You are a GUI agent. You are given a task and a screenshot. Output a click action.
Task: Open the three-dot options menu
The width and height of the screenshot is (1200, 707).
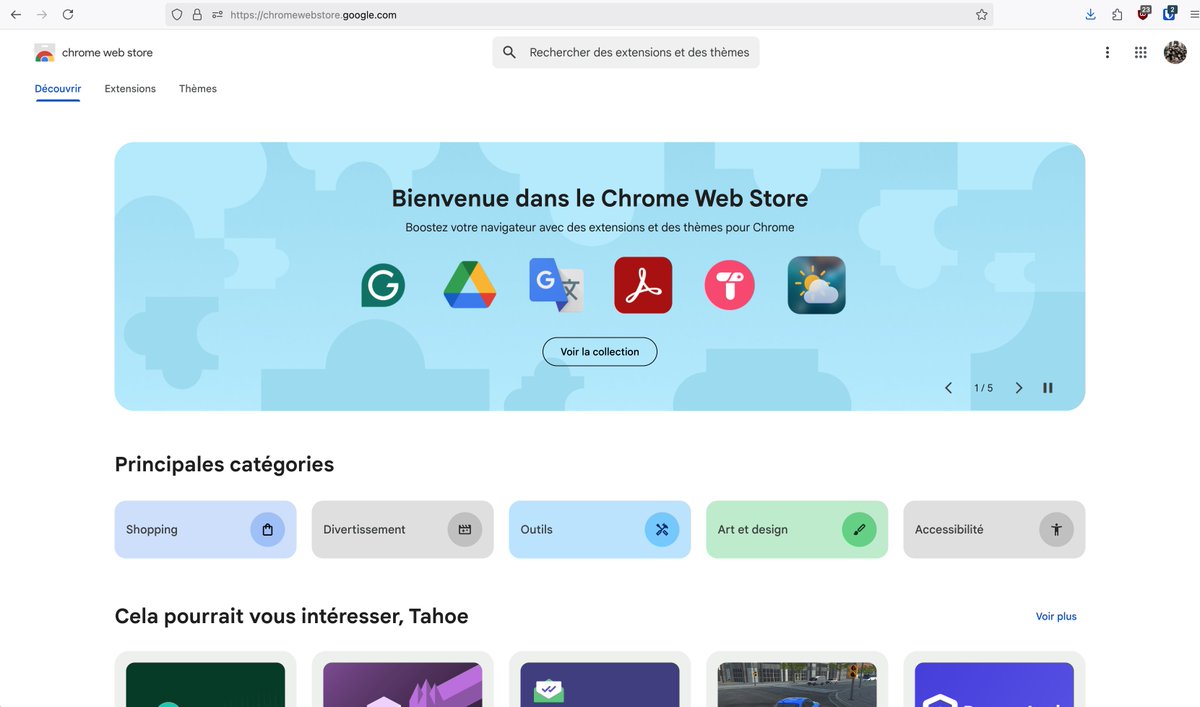(1107, 52)
